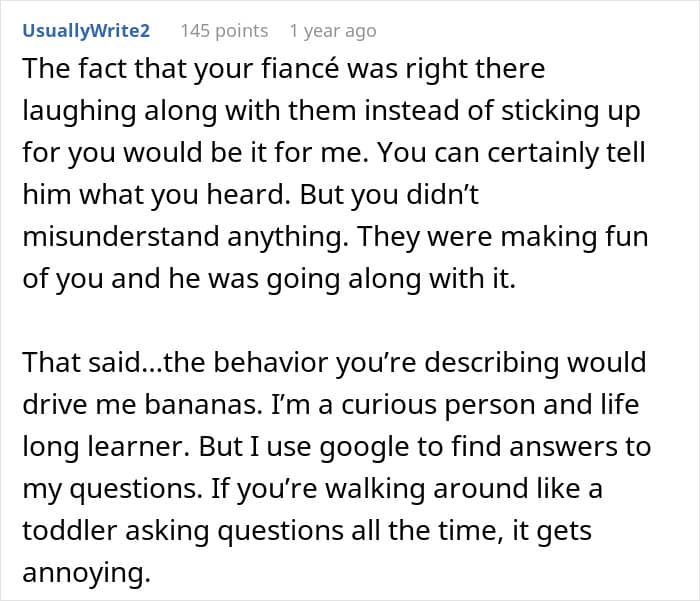The image size is (700, 601).
Task: Click the '1 year ago' timestamp
Action: click(333, 31)
